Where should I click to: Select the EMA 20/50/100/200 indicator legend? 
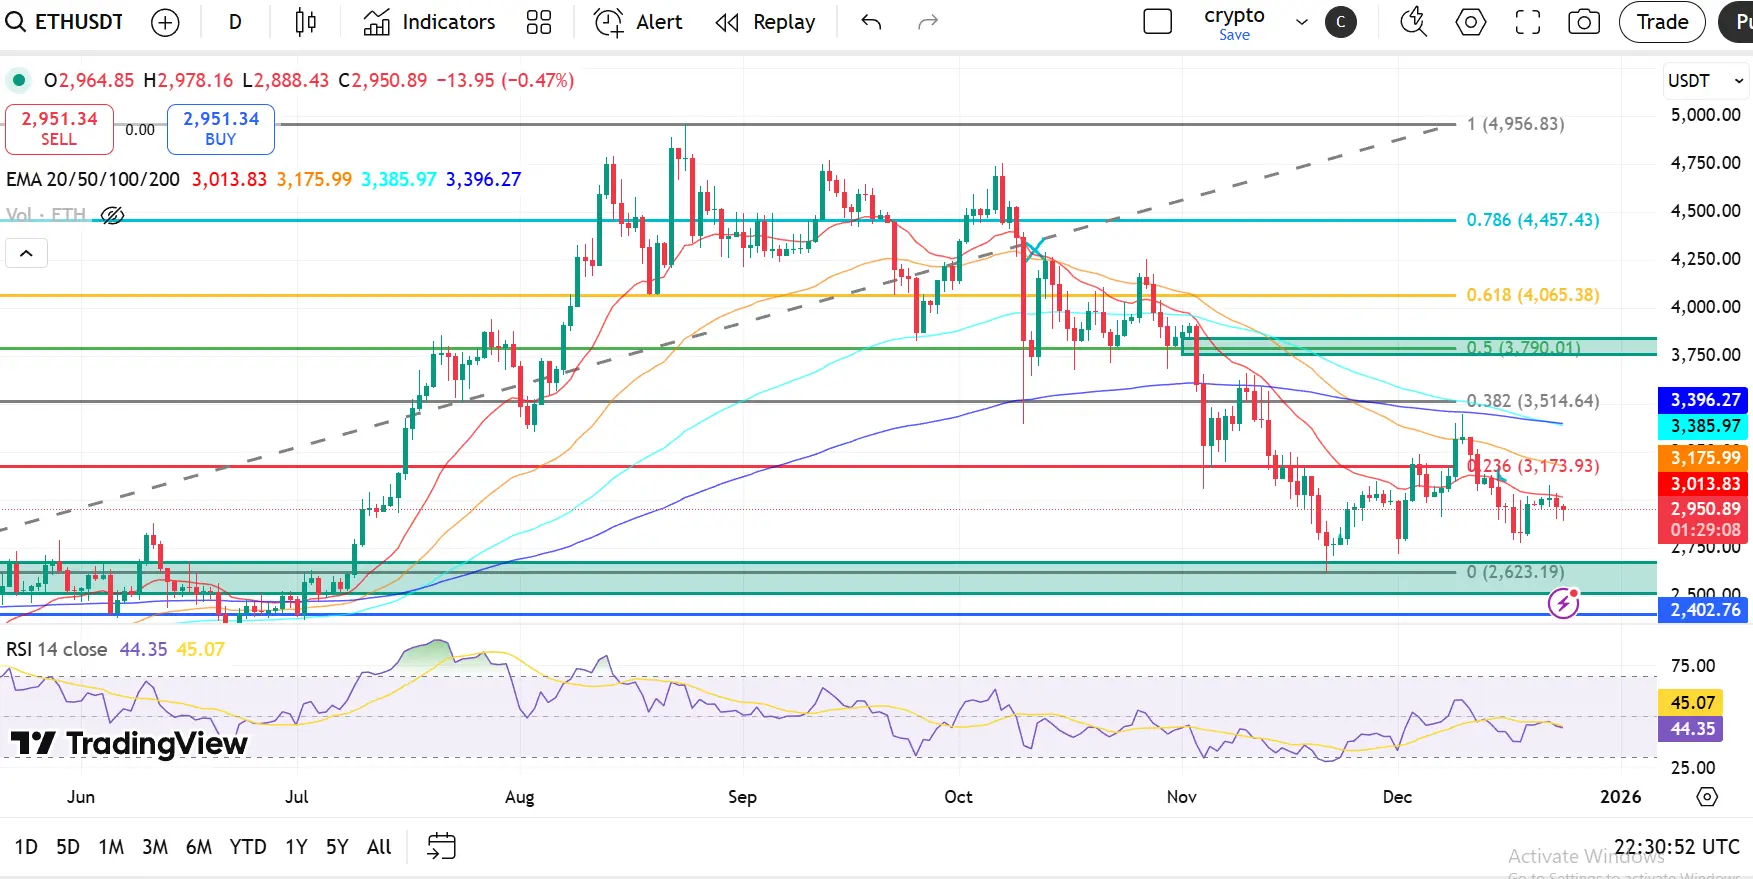(x=93, y=179)
